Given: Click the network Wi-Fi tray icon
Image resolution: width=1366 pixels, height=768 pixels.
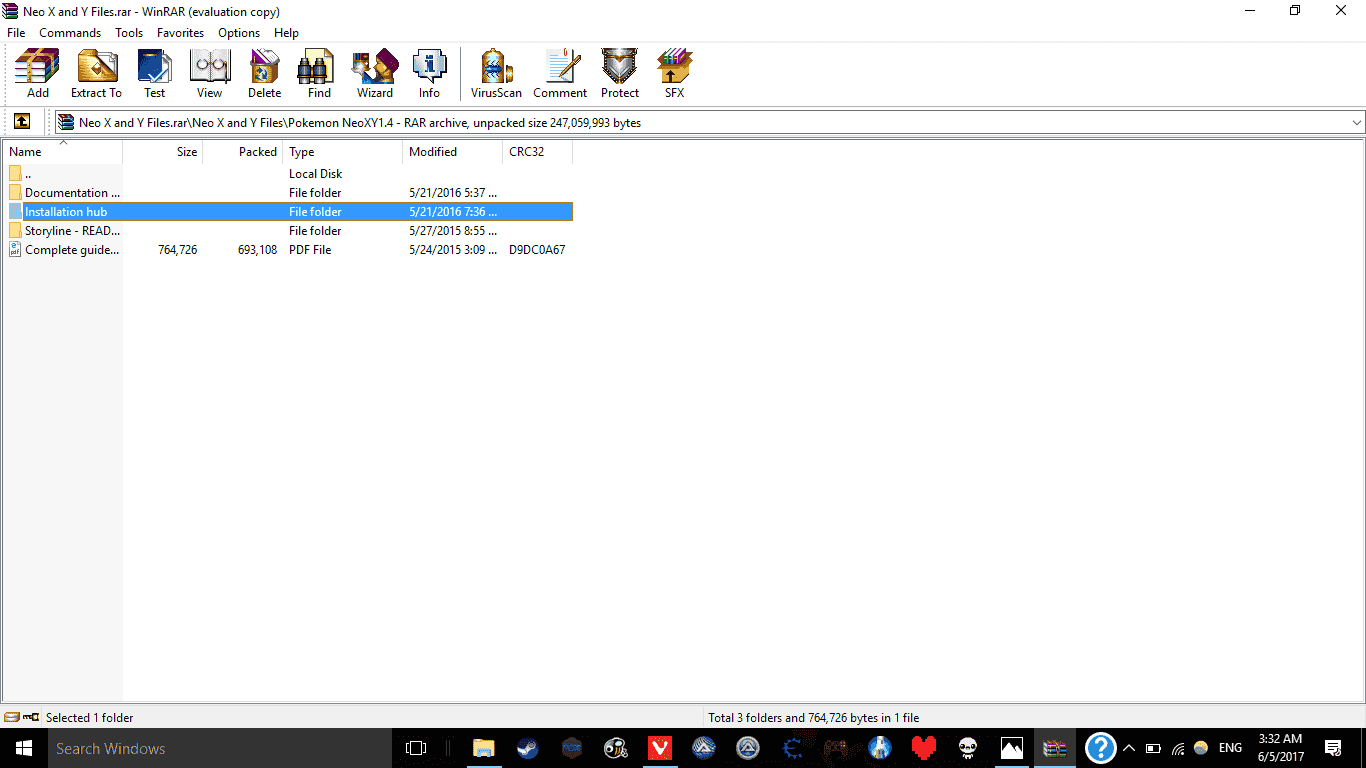Looking at the screenshot, I should click(x=1178, y=748).
